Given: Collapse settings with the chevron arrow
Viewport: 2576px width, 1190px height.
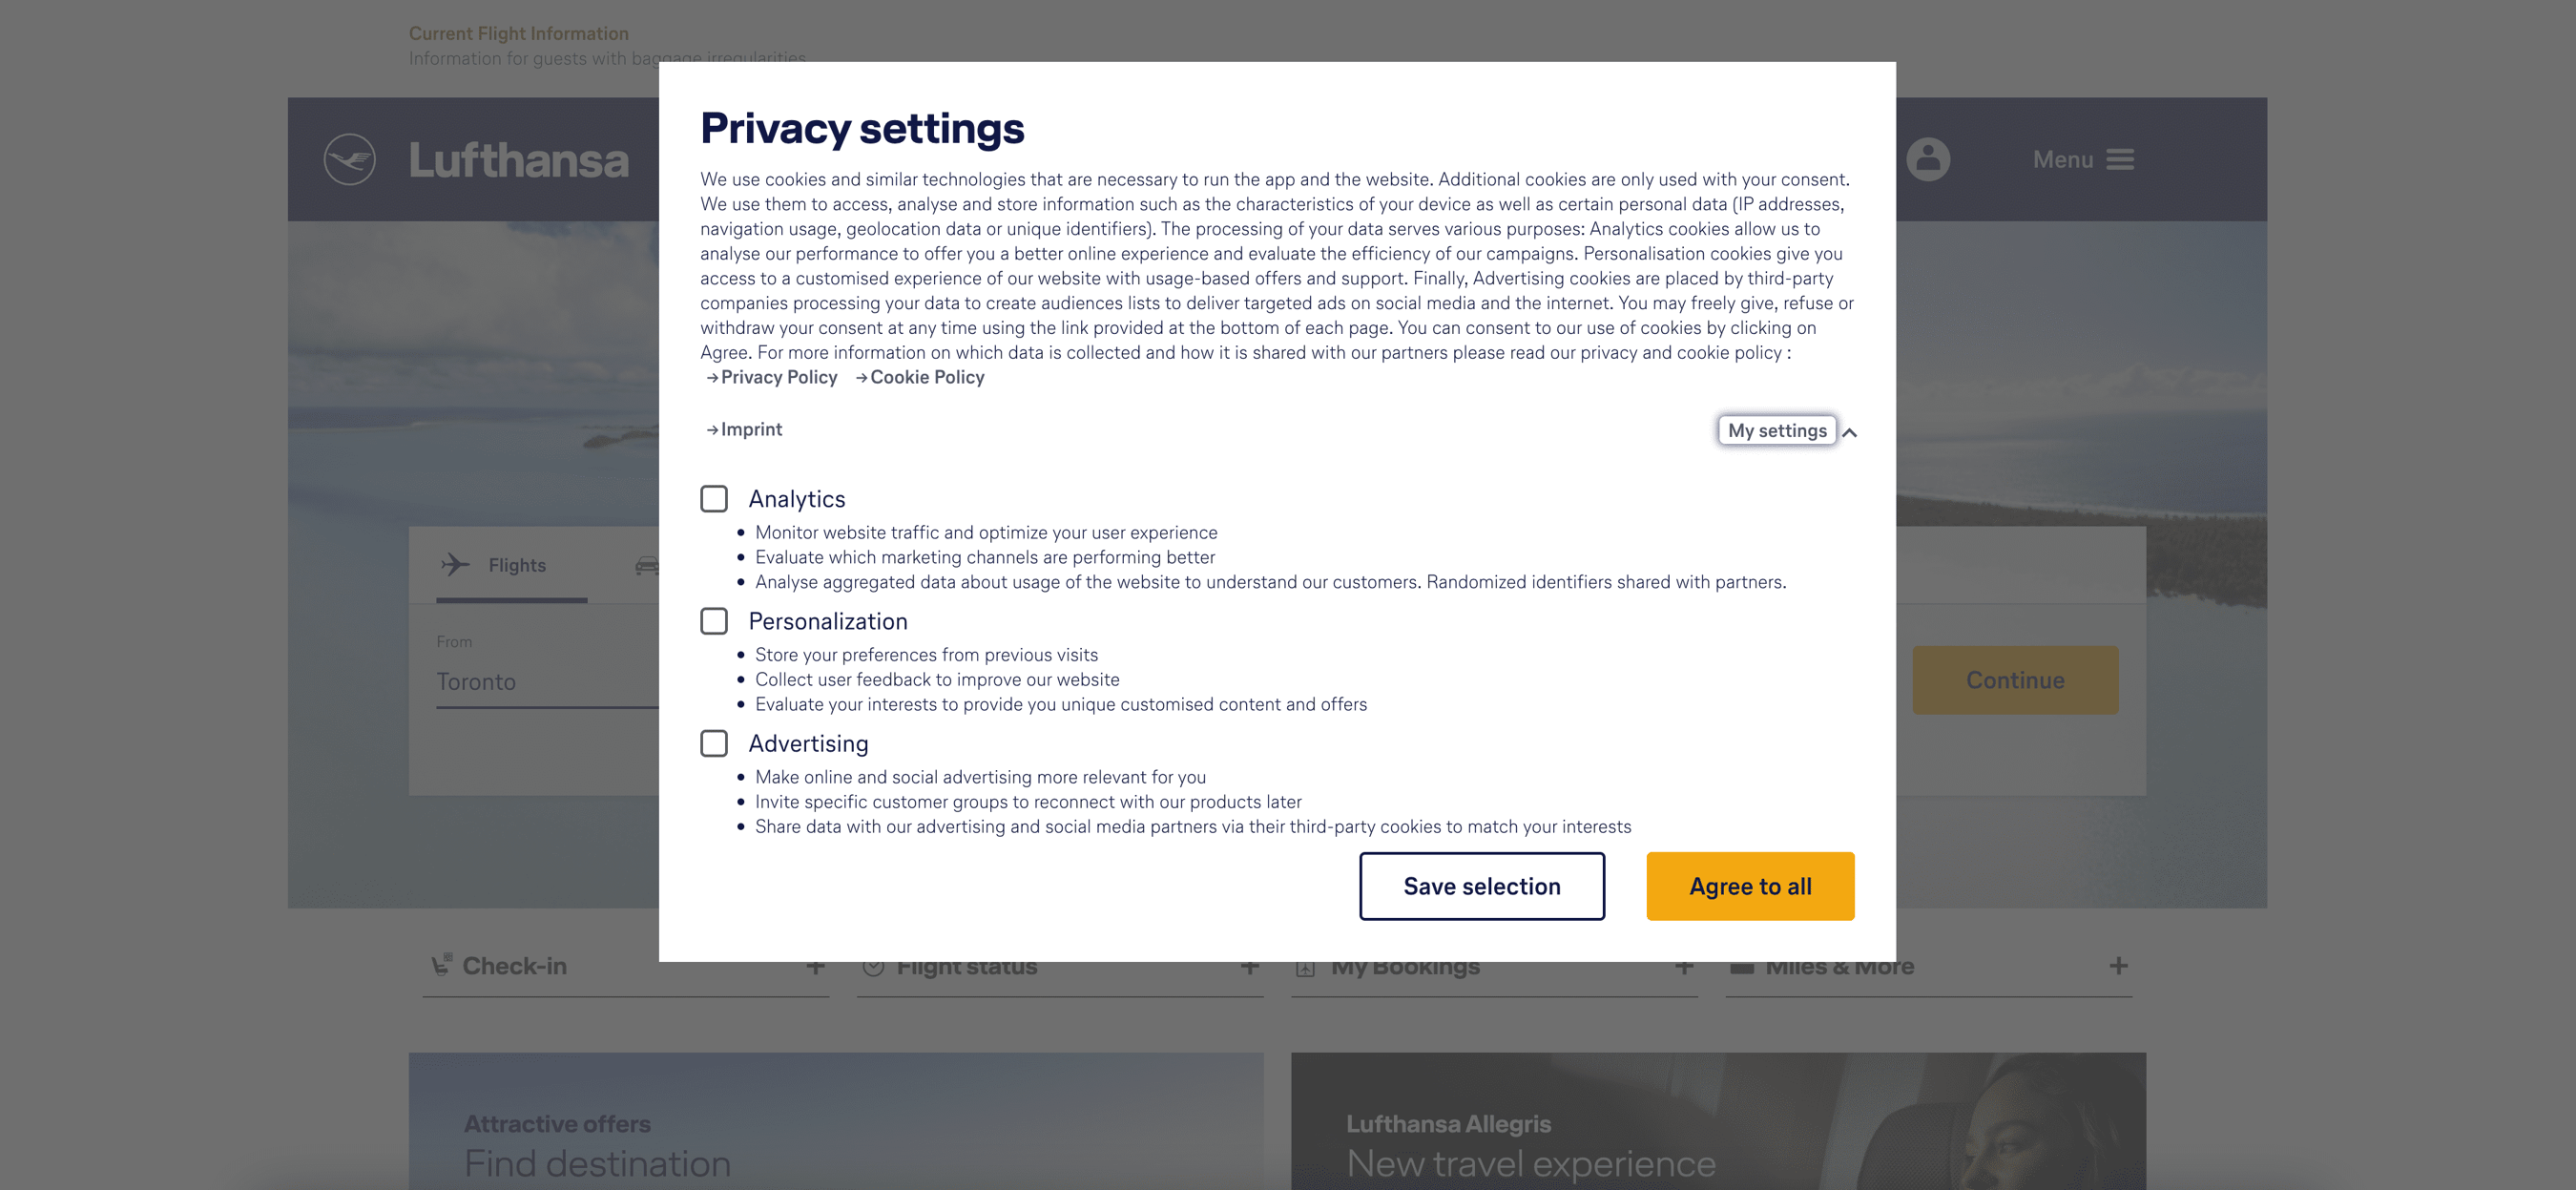Looking at the screenshot, I should [1850, 432].
